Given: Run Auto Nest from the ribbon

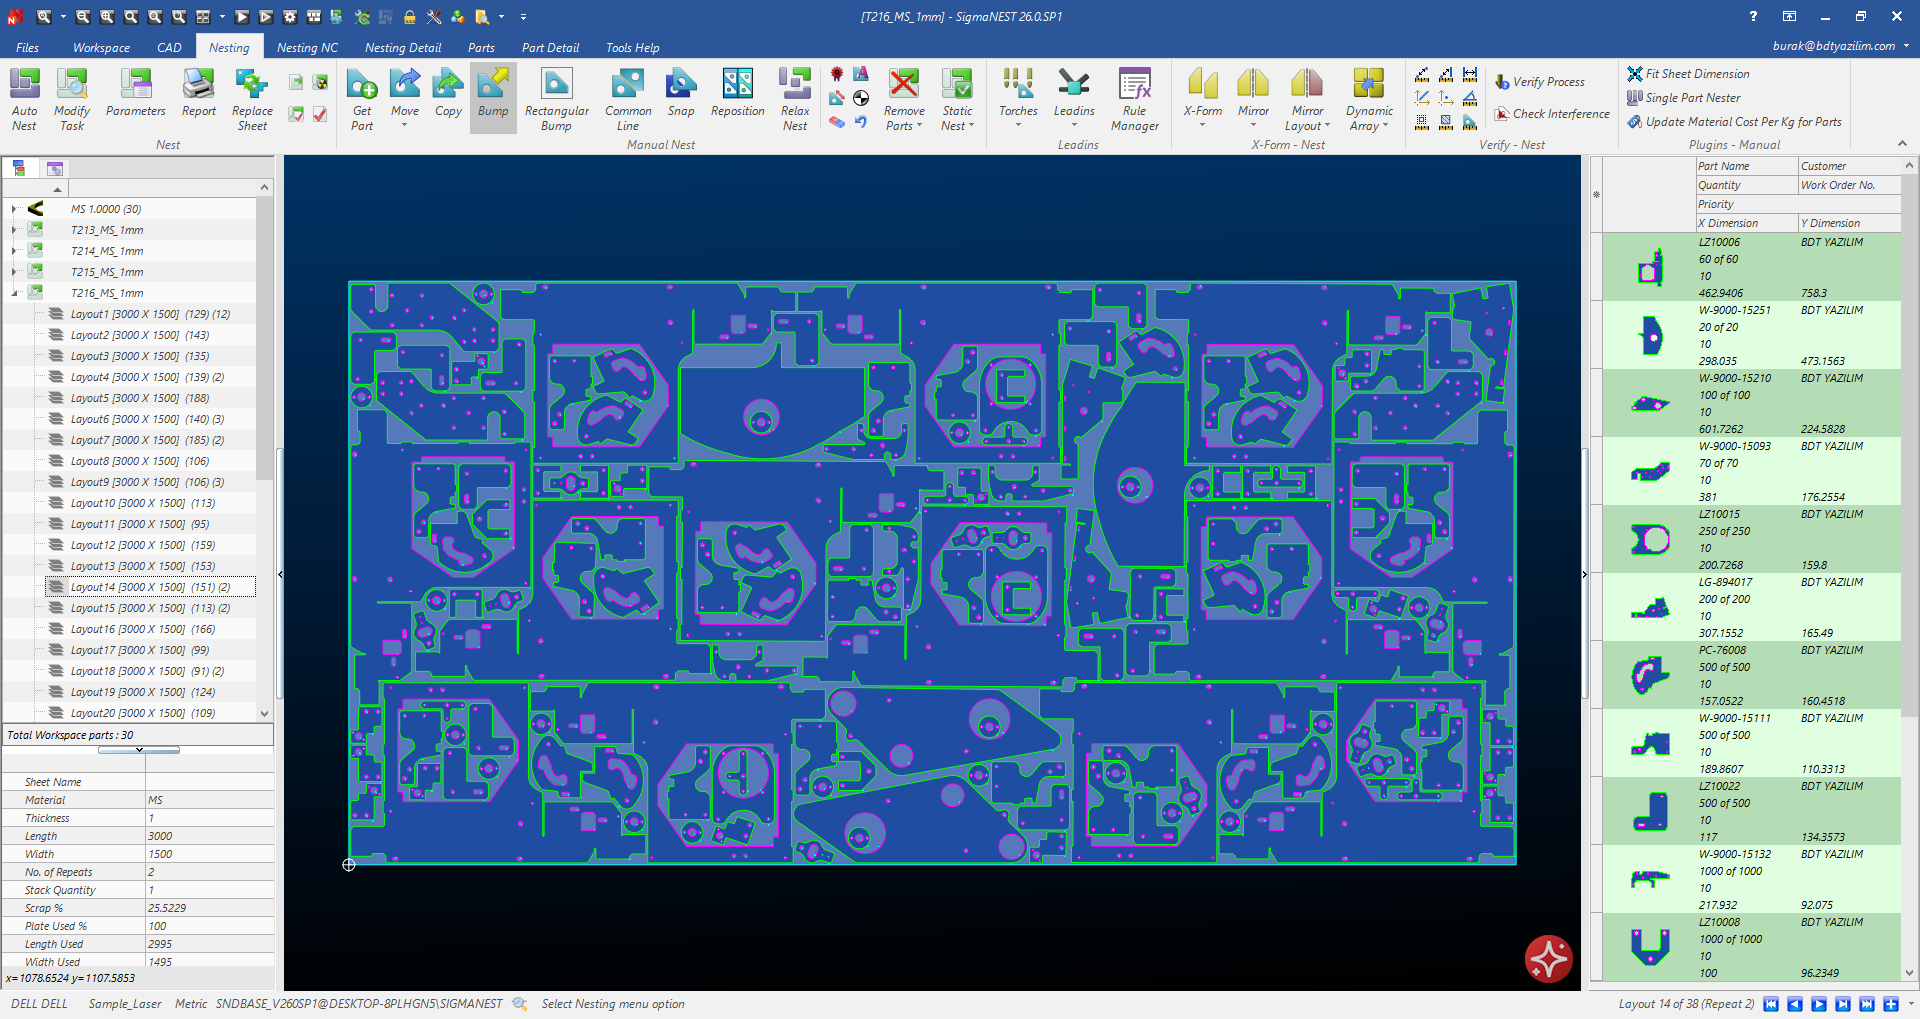Looking at the screenshot, I should tap(24, 99).
